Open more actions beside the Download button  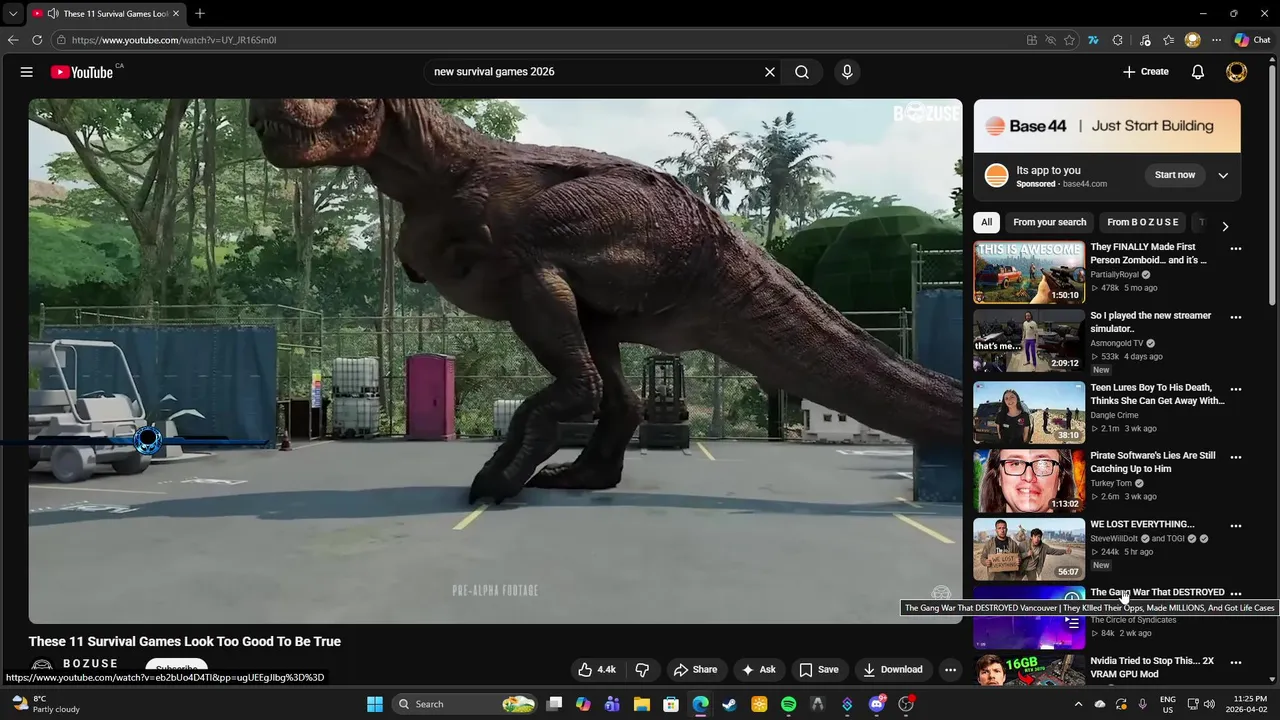(951, 670)
